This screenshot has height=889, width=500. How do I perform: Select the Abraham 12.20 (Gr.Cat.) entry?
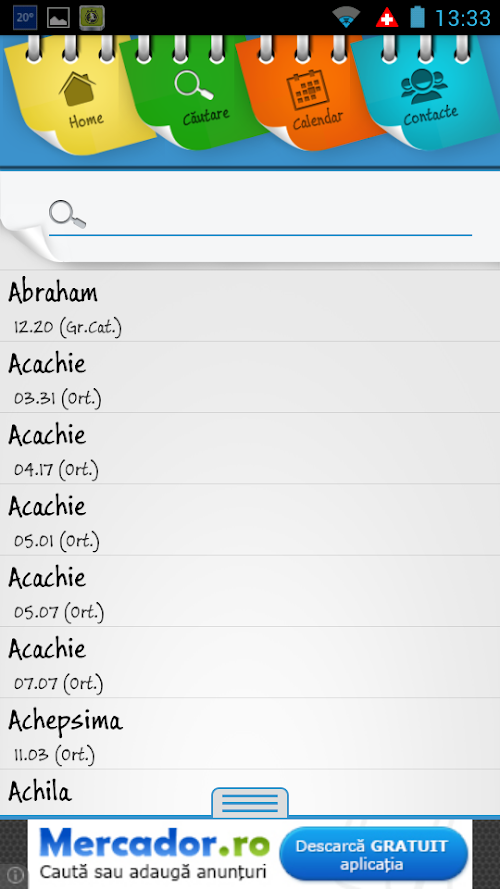pos(250,306)
